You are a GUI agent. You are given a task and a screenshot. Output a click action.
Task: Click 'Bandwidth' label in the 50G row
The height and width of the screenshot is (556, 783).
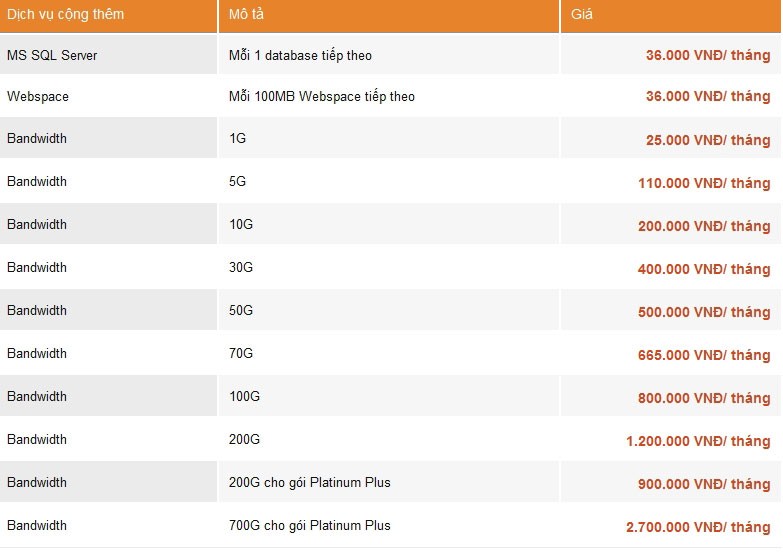coord(37,310)
